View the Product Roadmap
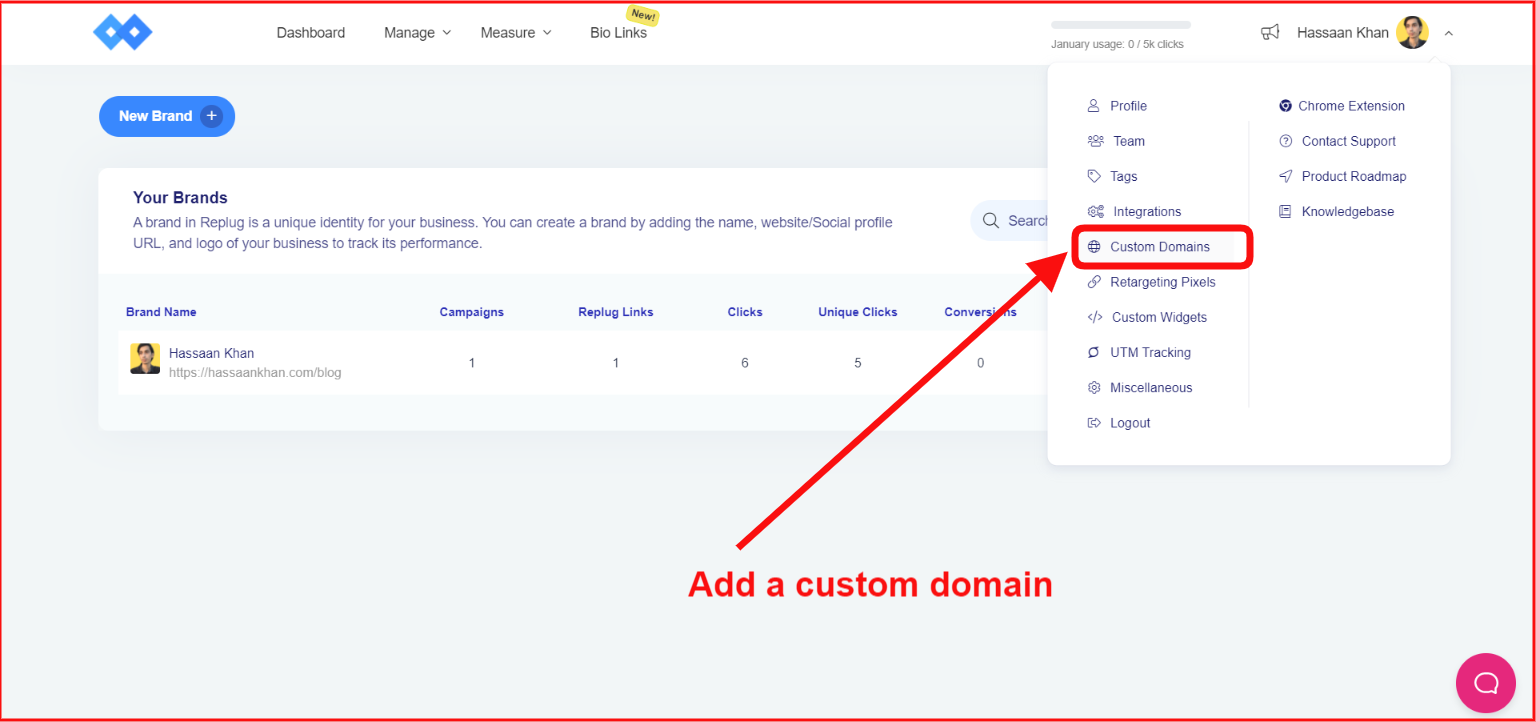 coord(1354,176)
